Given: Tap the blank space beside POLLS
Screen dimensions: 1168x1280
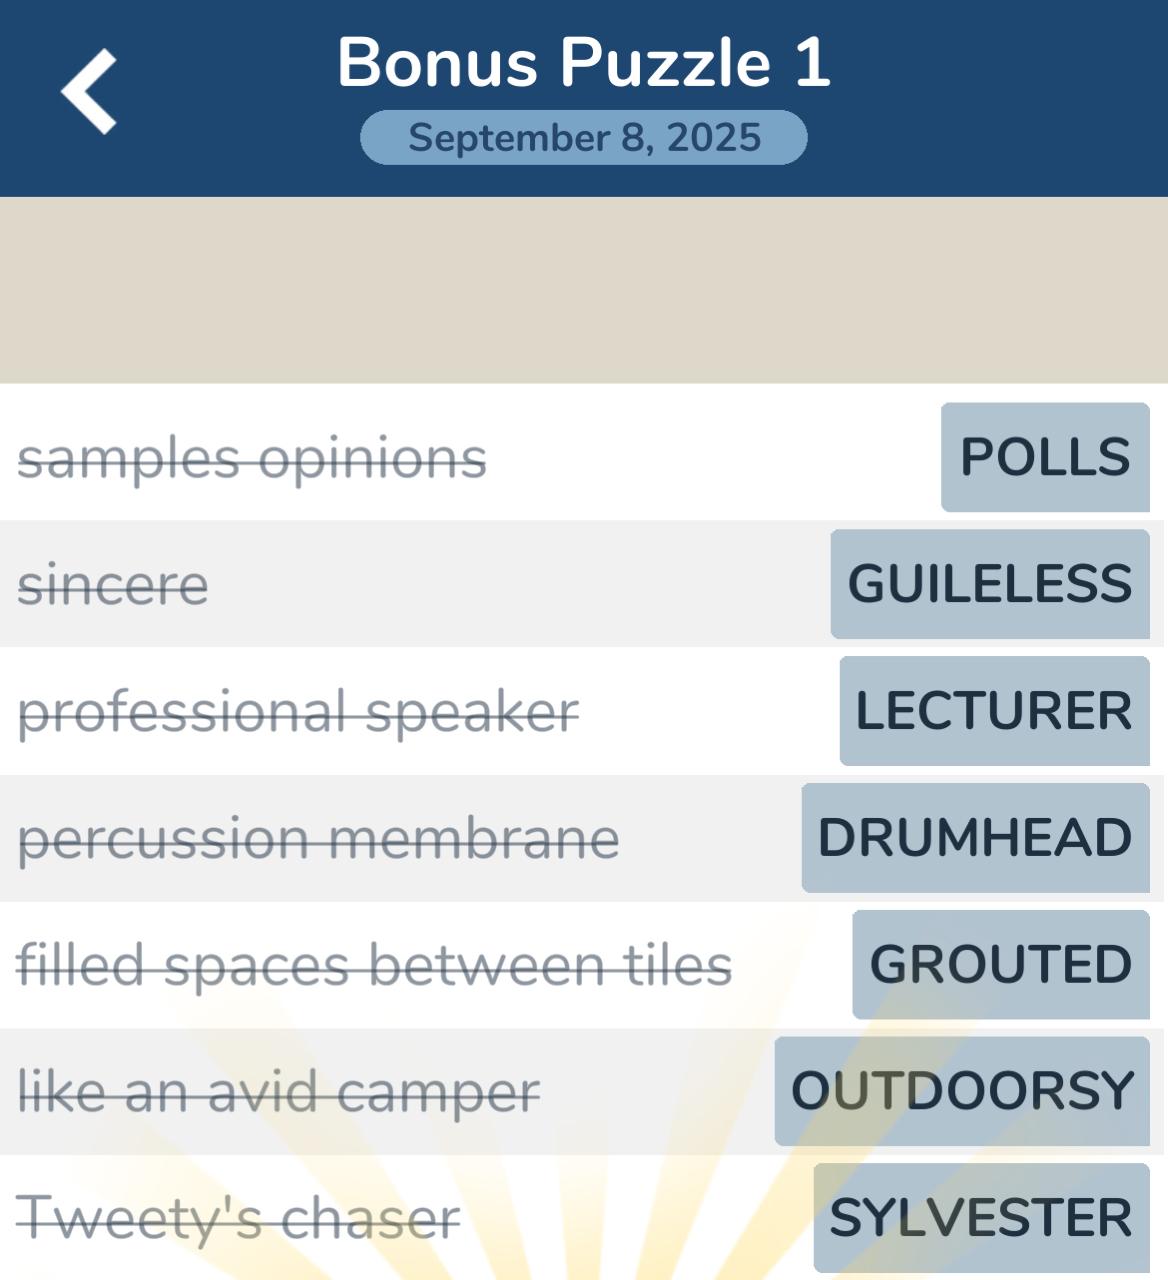Looking at the screenshot, I should coord(714,457).
